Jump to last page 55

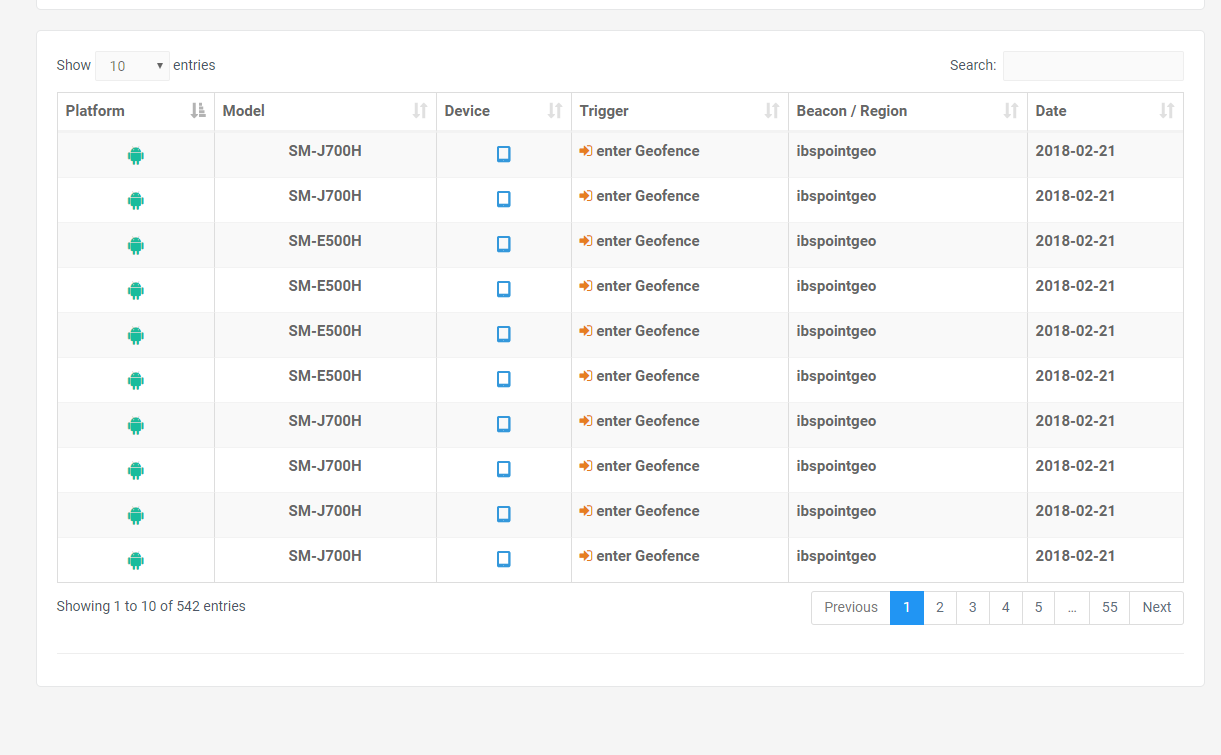[x=1110, y=608]
